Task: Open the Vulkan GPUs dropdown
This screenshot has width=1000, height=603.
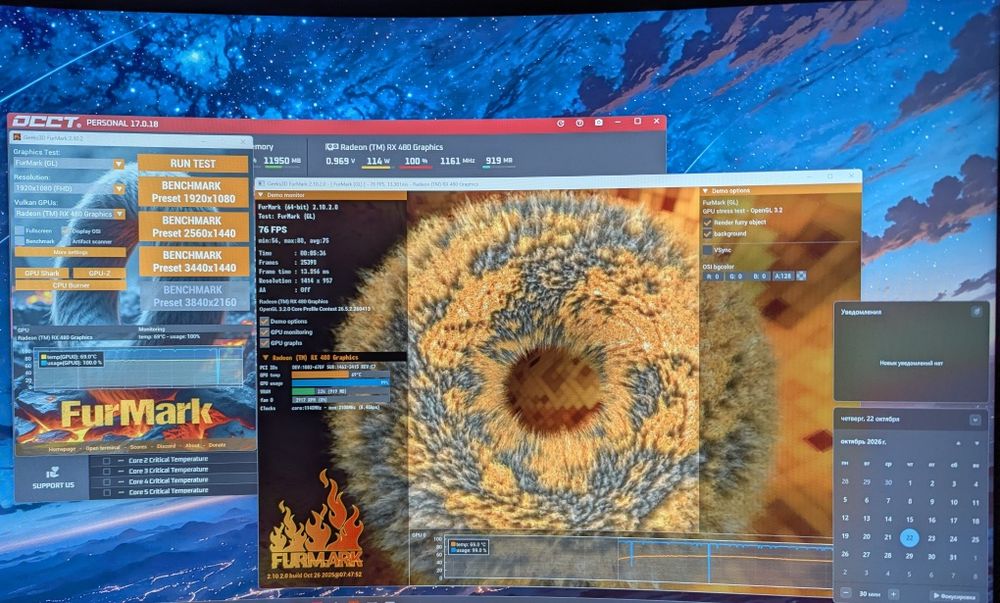Action: tap(70, 214)
